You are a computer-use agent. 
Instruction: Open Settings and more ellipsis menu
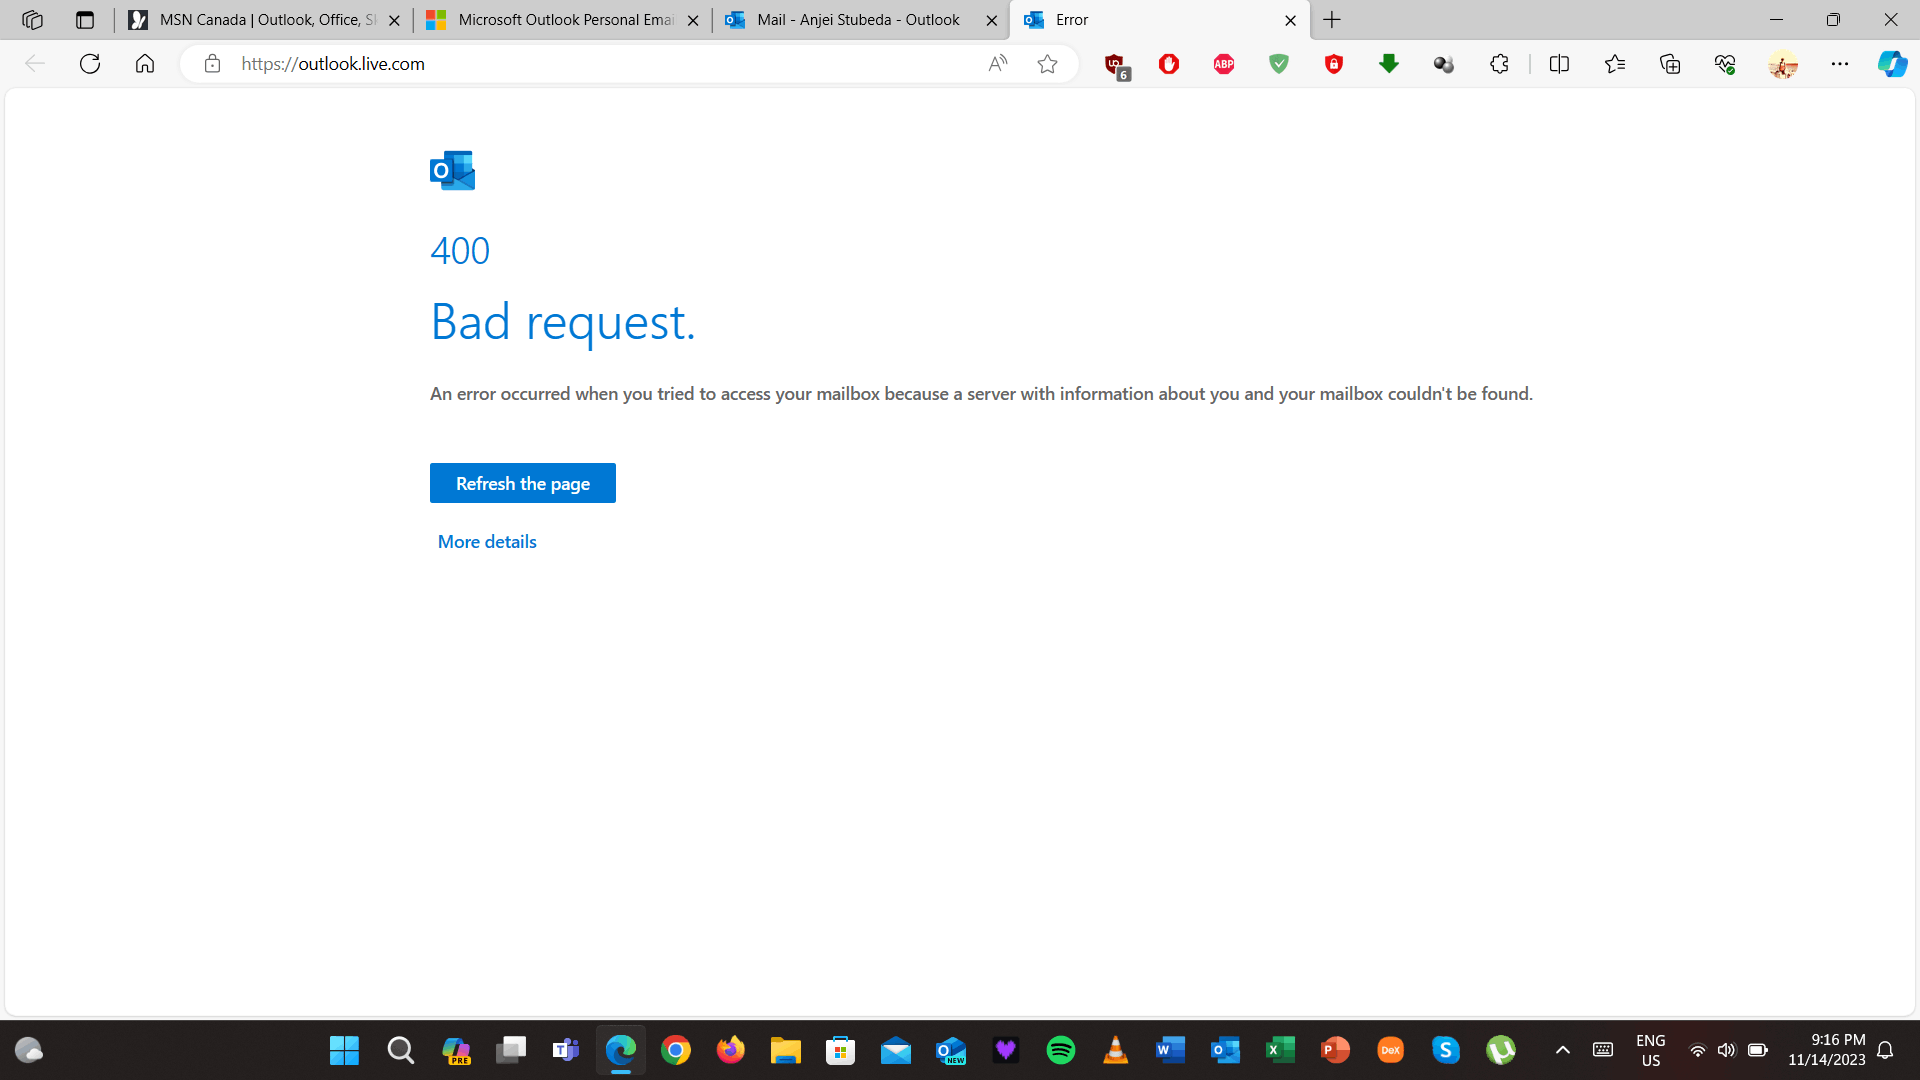[1839, 64]
